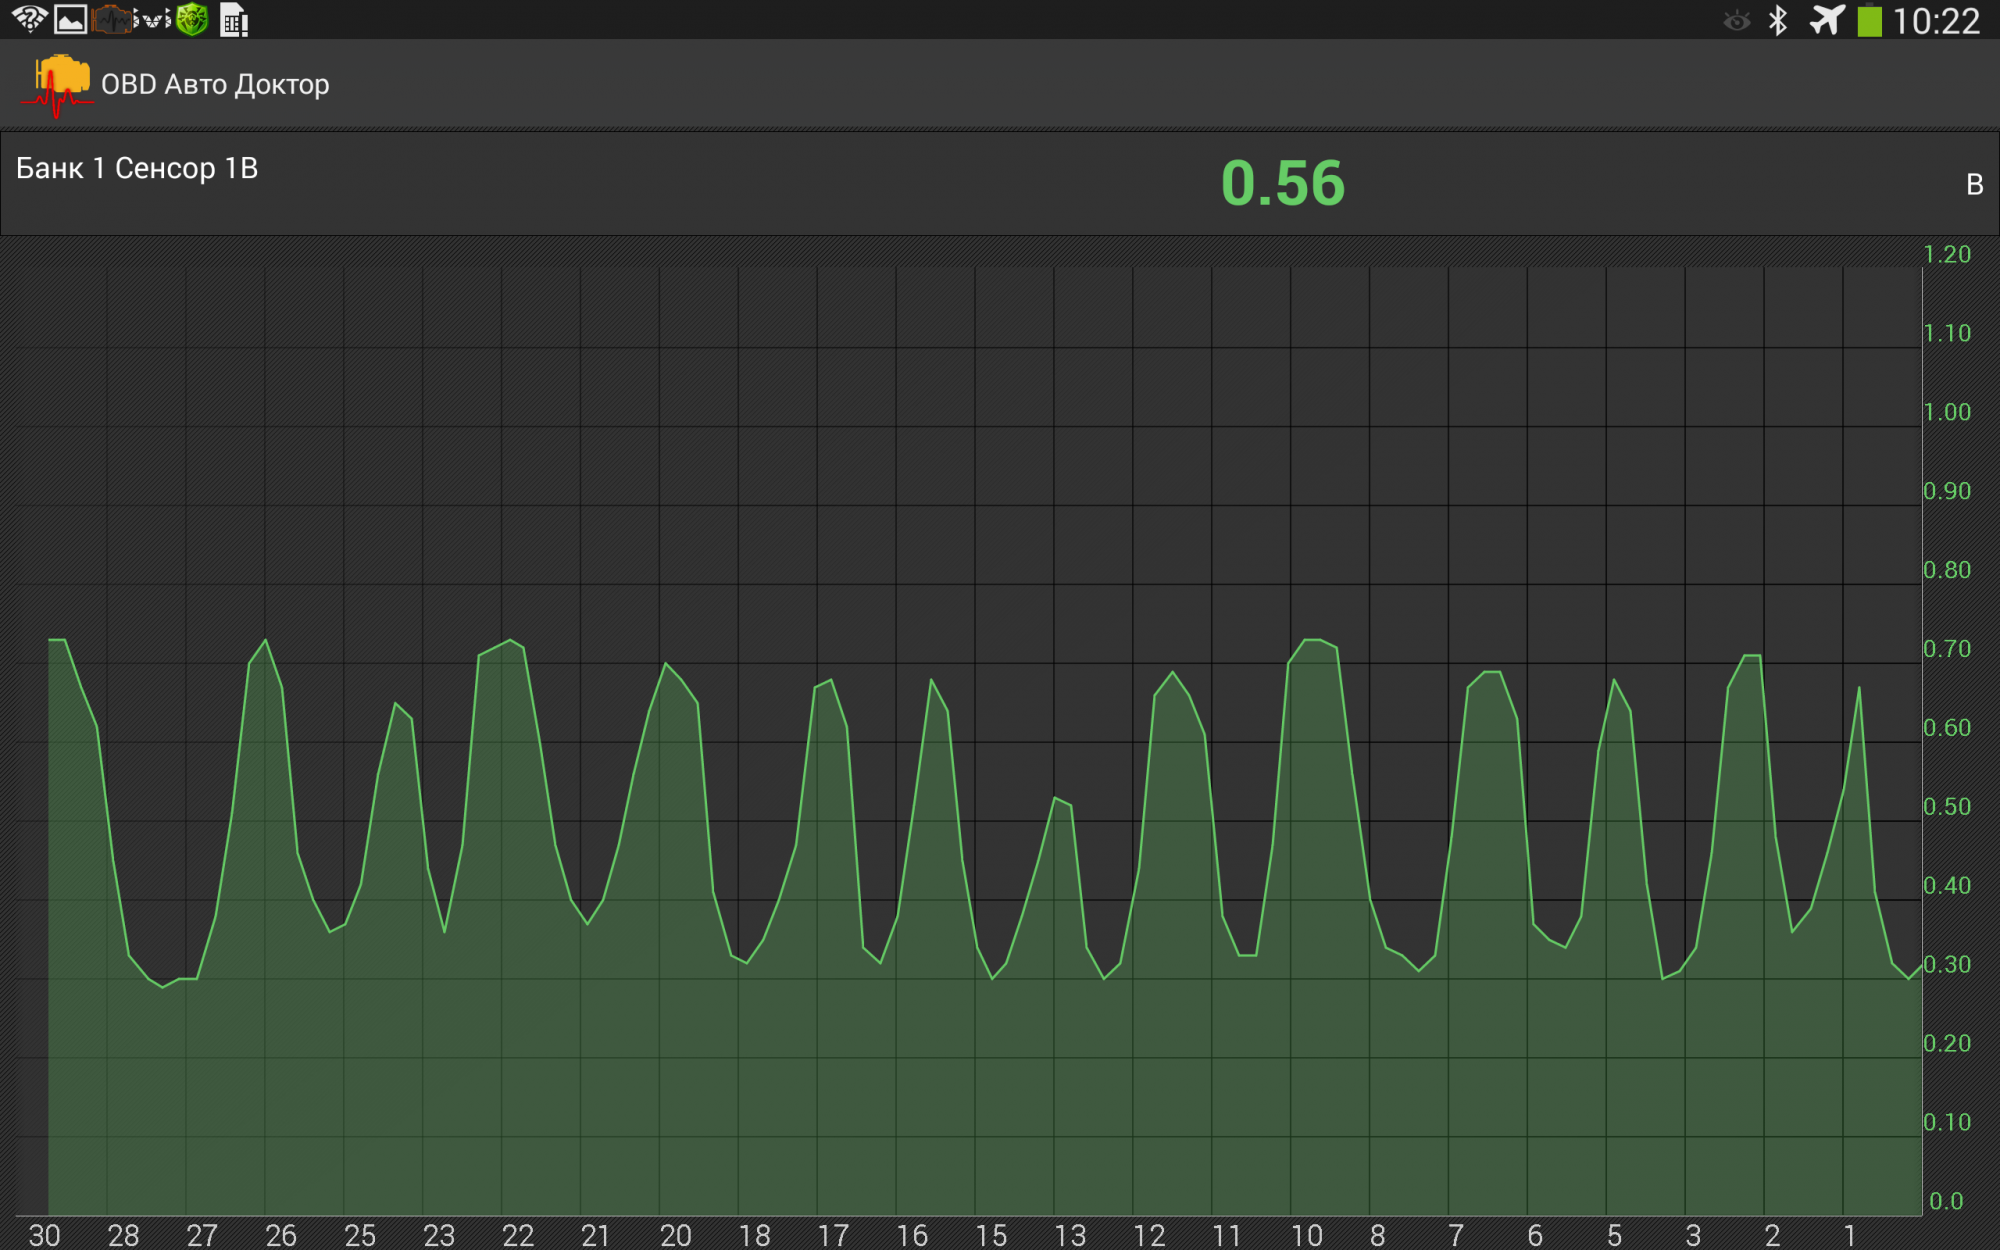
Task: Tap the time marker 10 on the bottom axis
Action: 1306,1235
